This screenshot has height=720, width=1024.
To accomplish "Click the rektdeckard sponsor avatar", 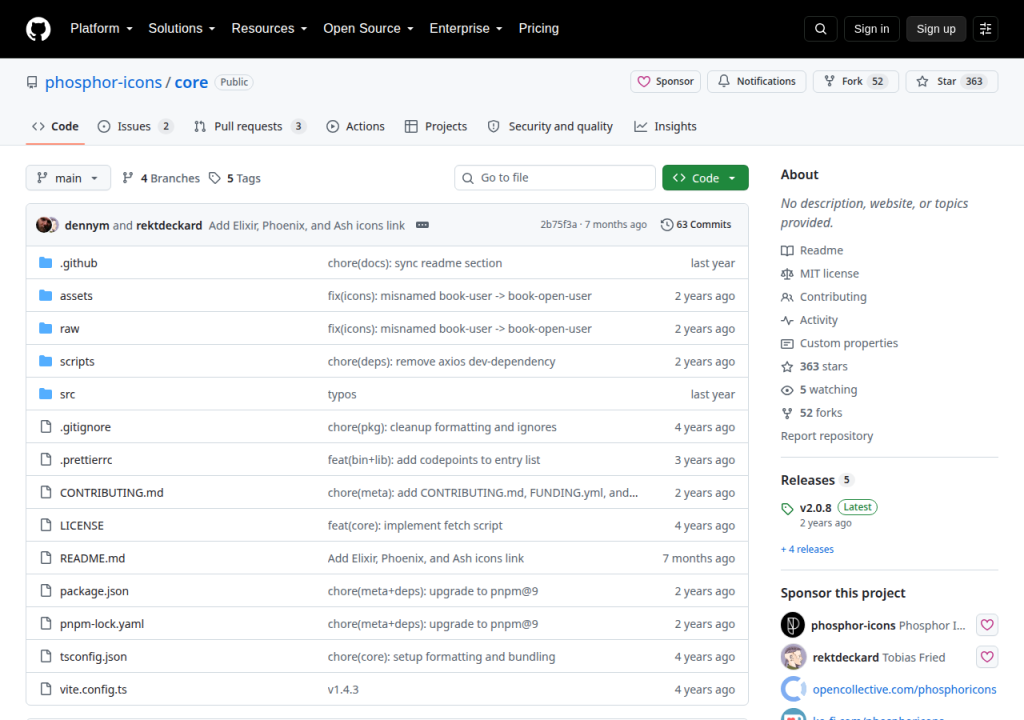I will [793, 657].
